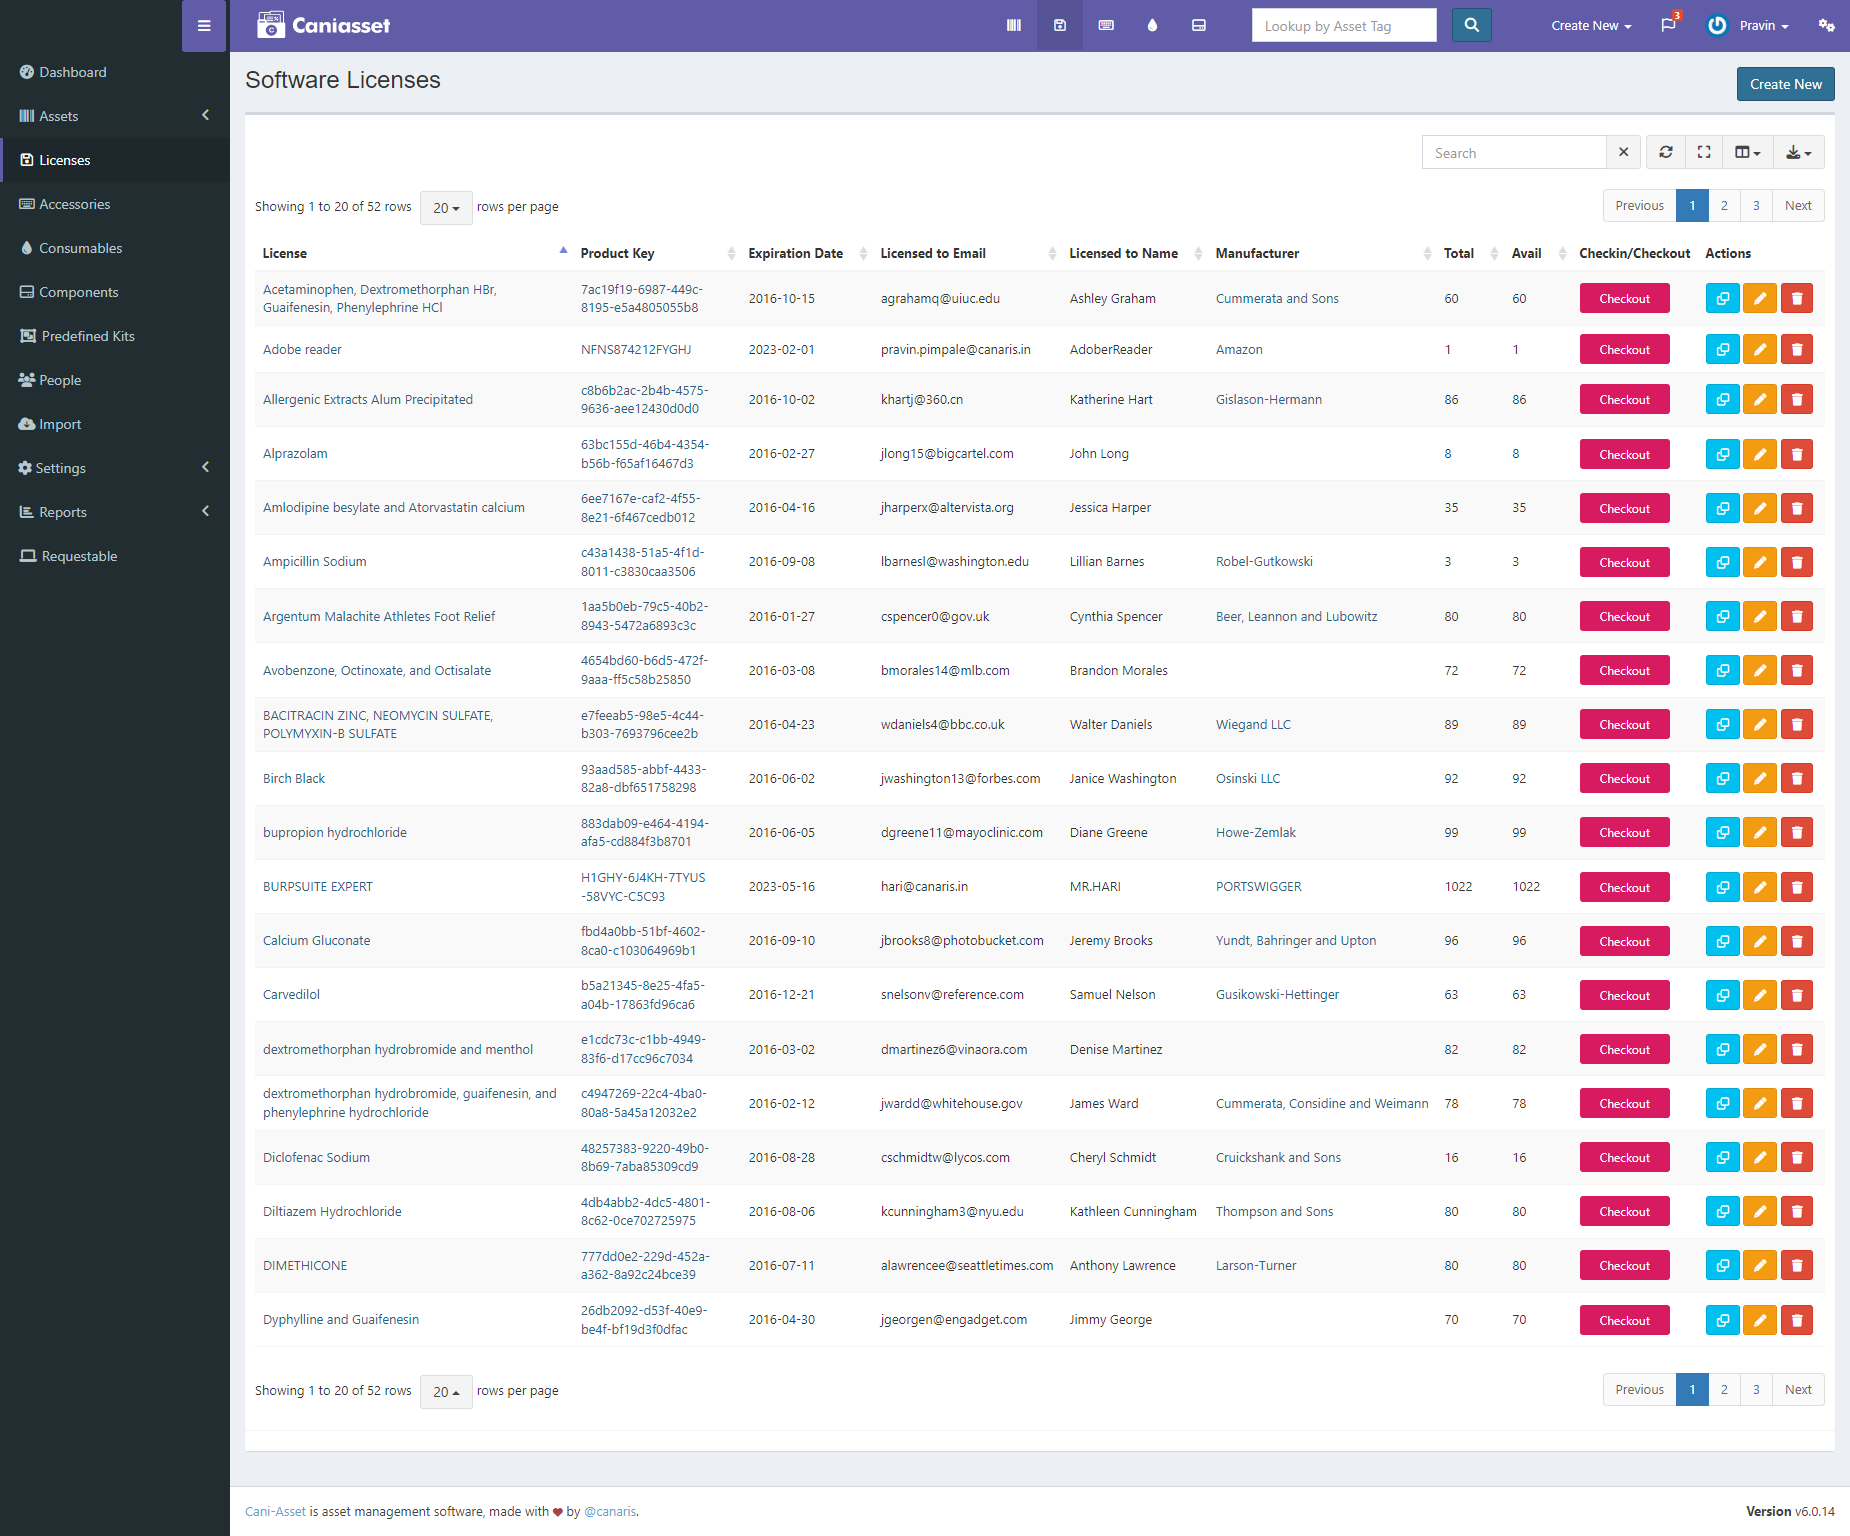Collapse the sidebar using hamburger icon

pos(204,25)
